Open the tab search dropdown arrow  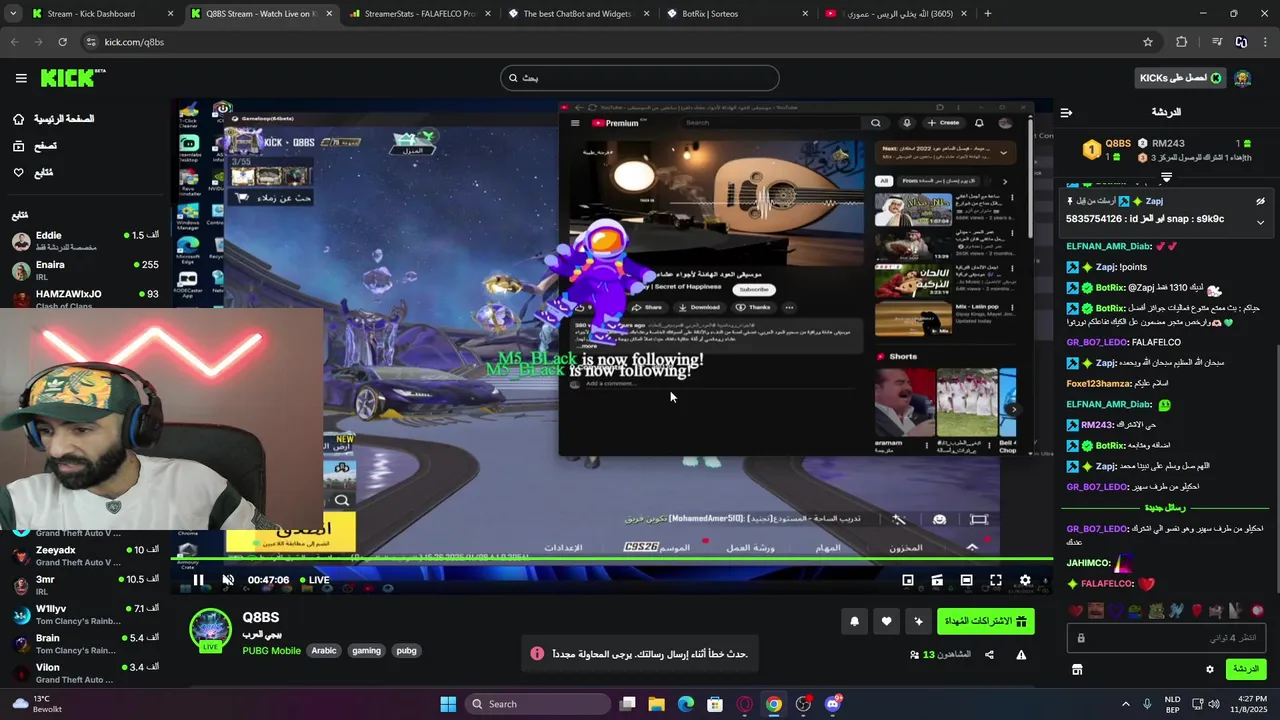(x=12, y=14)
